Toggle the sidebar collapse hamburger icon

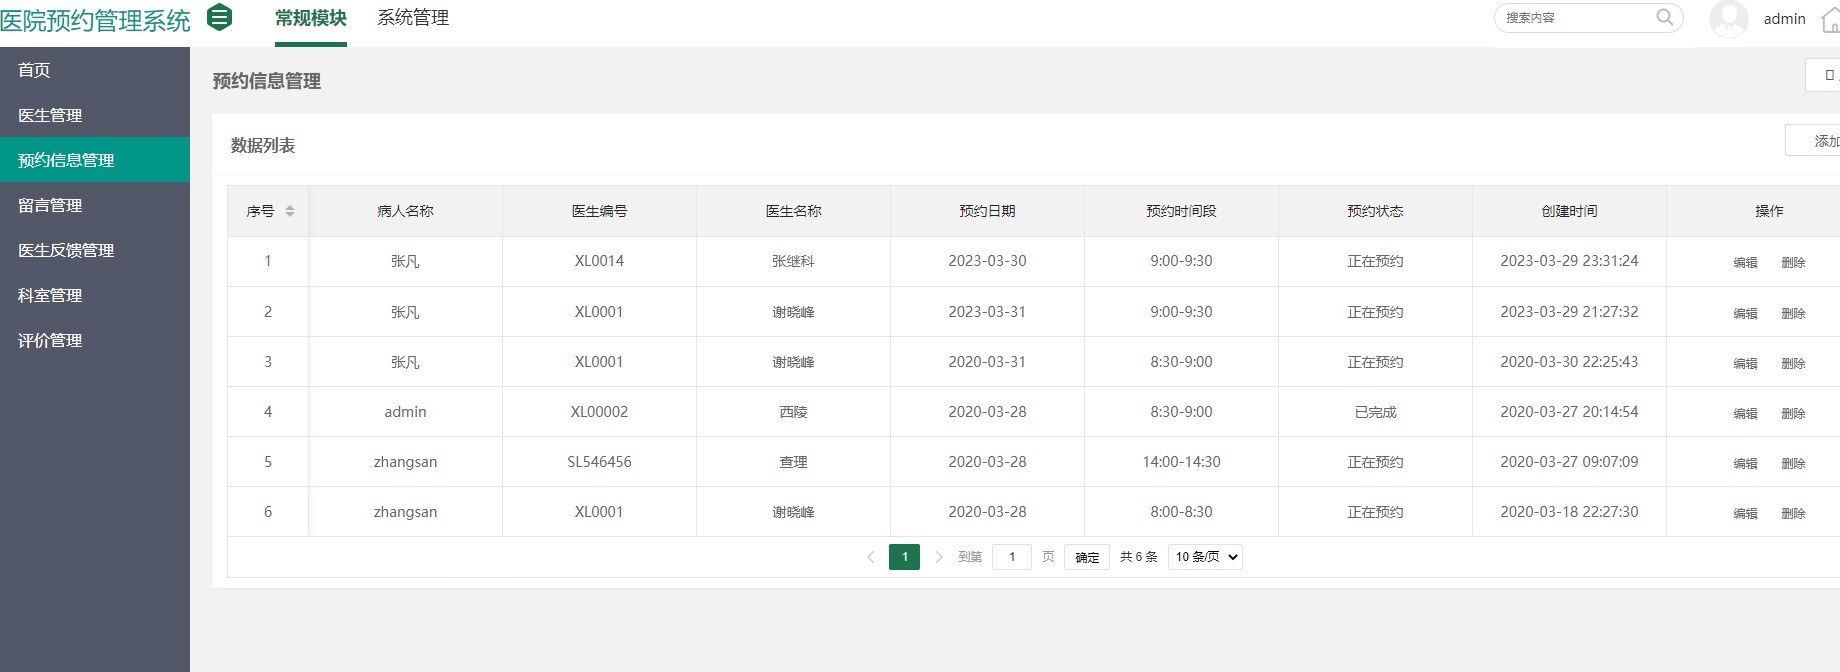click(x=219, y=17)
